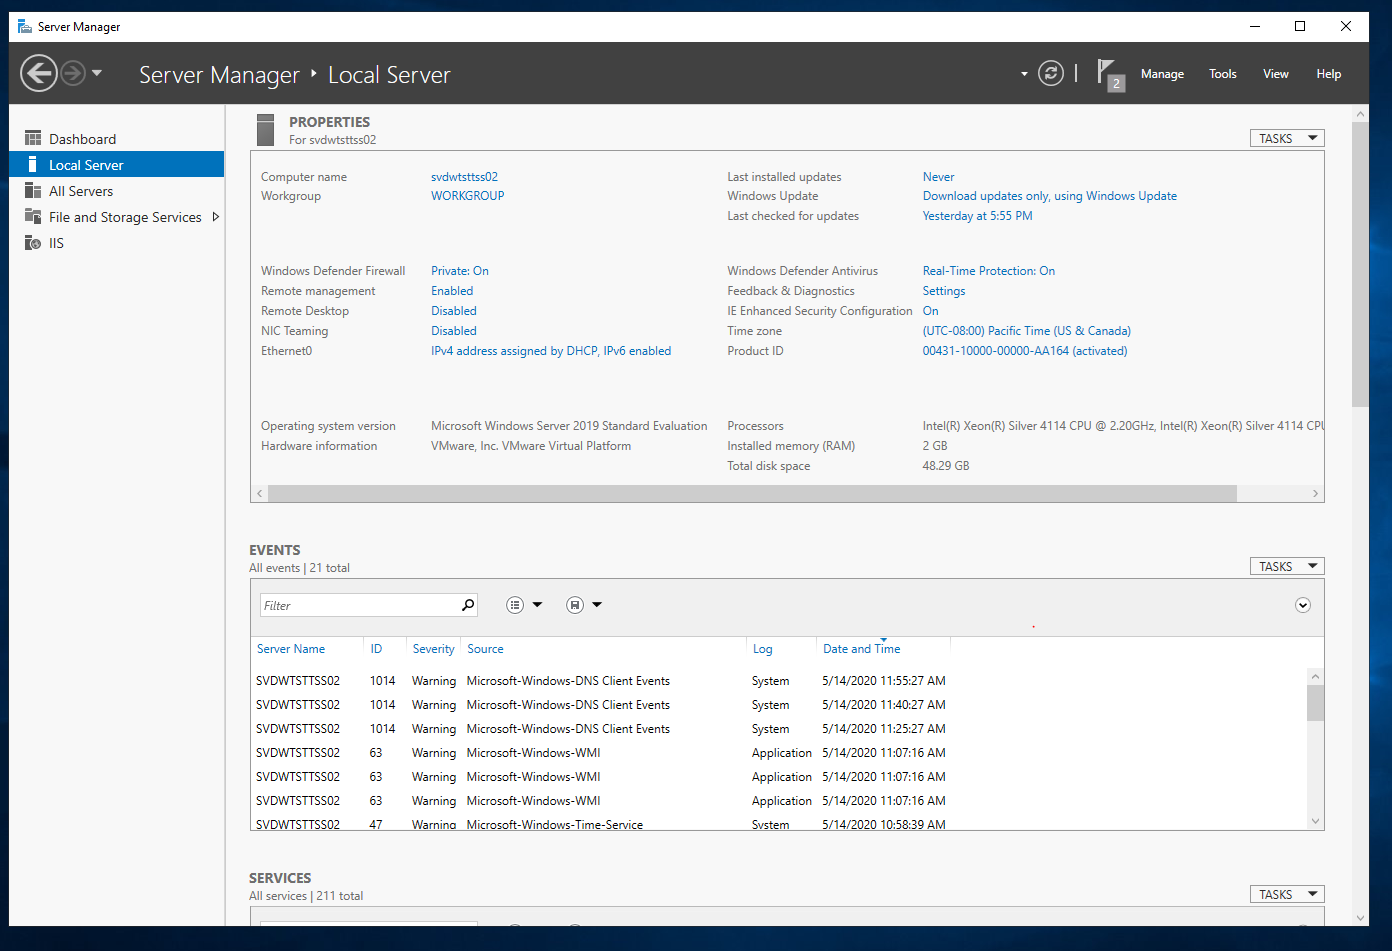Expand File and Storage Services arrow

(215, 217)
